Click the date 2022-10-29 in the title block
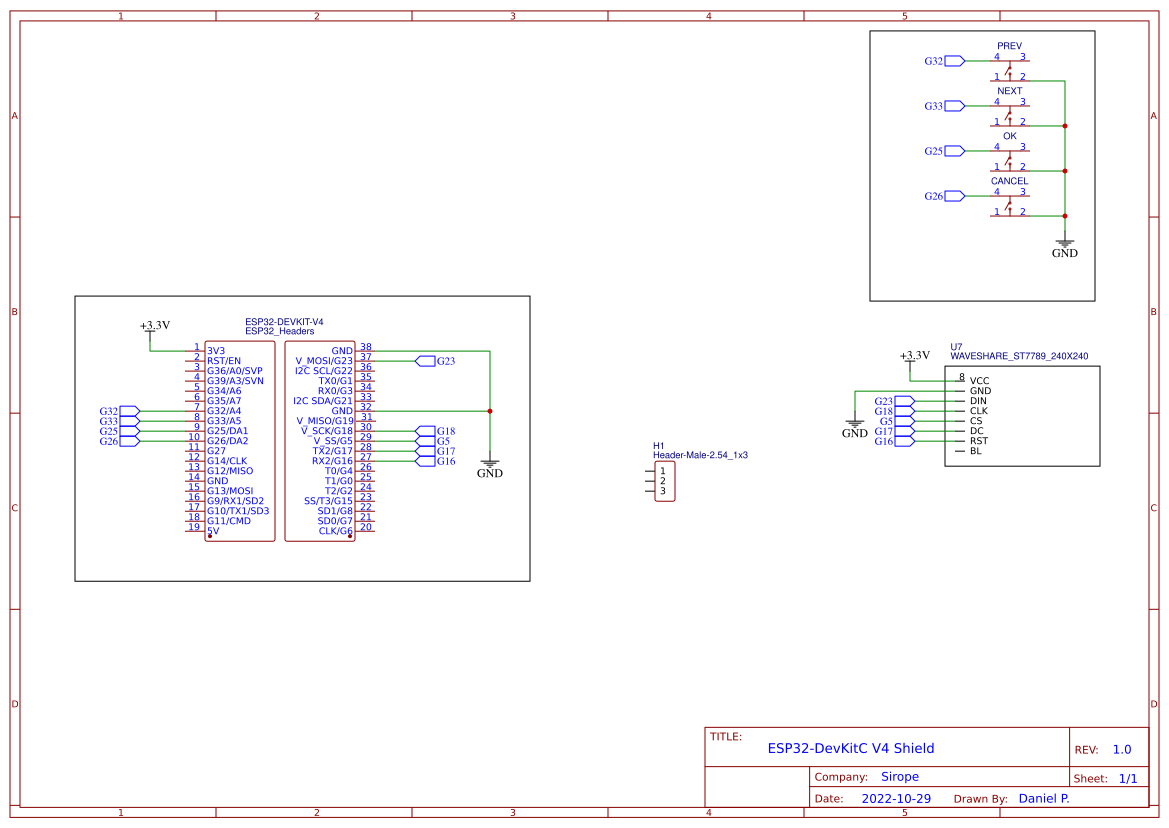The image size is (1169, 828). coord(896,798)
